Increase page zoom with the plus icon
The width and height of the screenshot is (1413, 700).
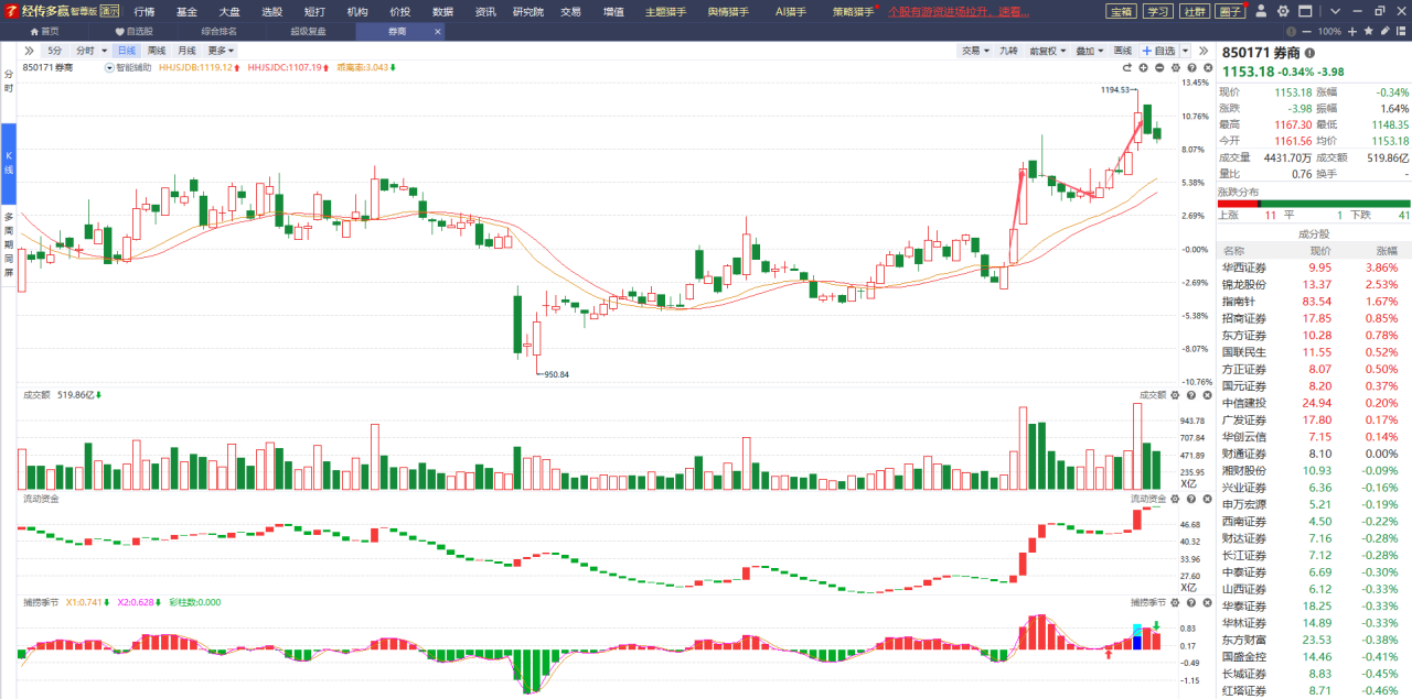[x=1353, y=31]
